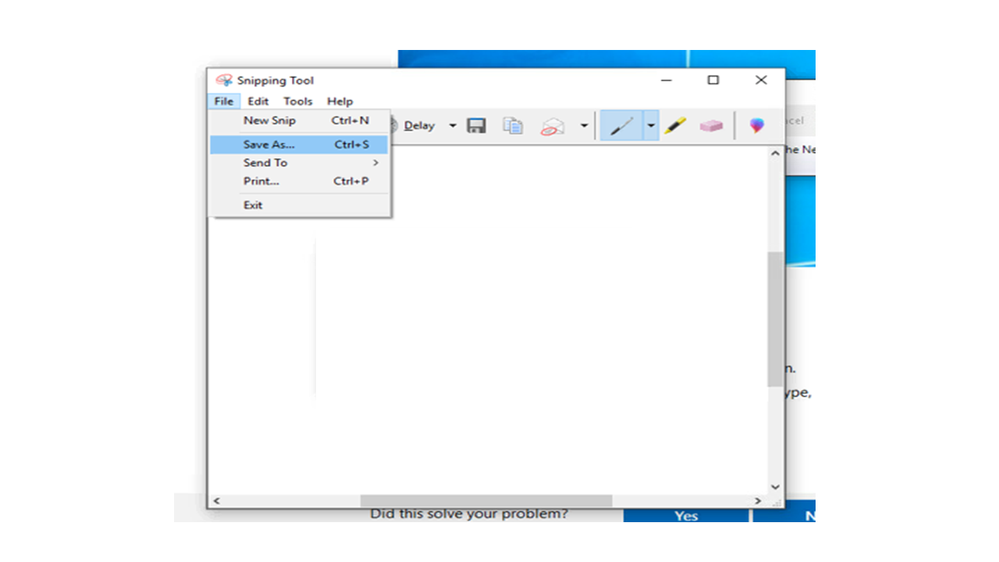Select the Highlighter tool
The width and height of the screenshot is (999, 562).
675,126
